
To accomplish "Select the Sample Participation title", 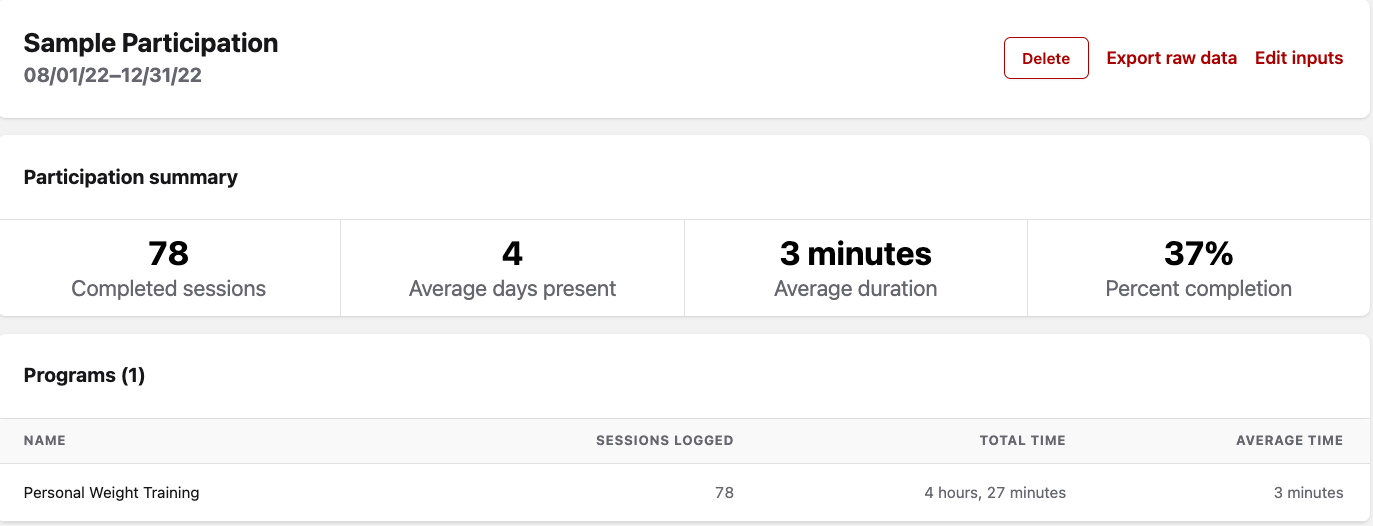I will coord(151,43).
